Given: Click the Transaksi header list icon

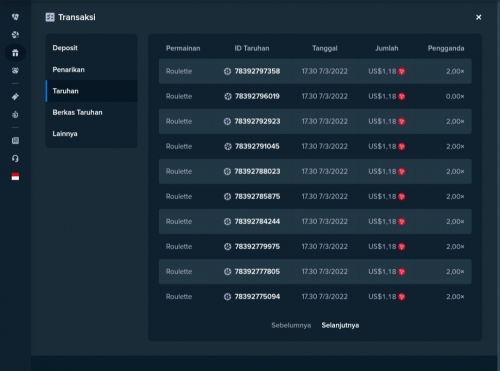Looking at the screenshot, I should [50, 17].
